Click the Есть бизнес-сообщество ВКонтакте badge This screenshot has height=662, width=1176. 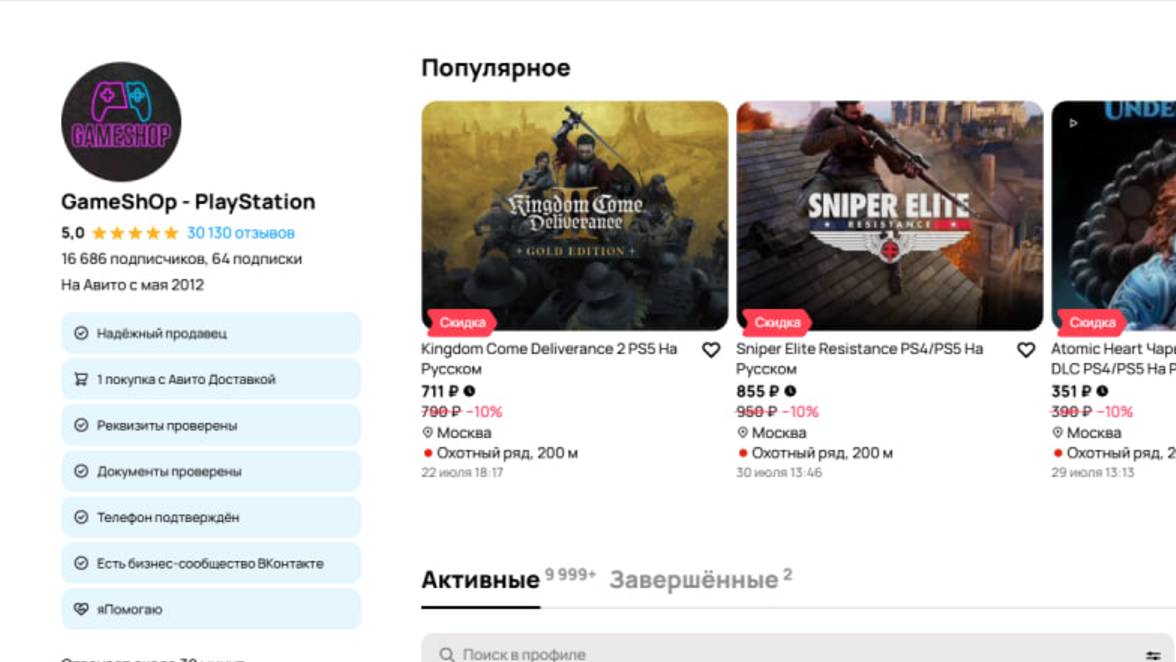pyautogui.click(x=210, y=563)
